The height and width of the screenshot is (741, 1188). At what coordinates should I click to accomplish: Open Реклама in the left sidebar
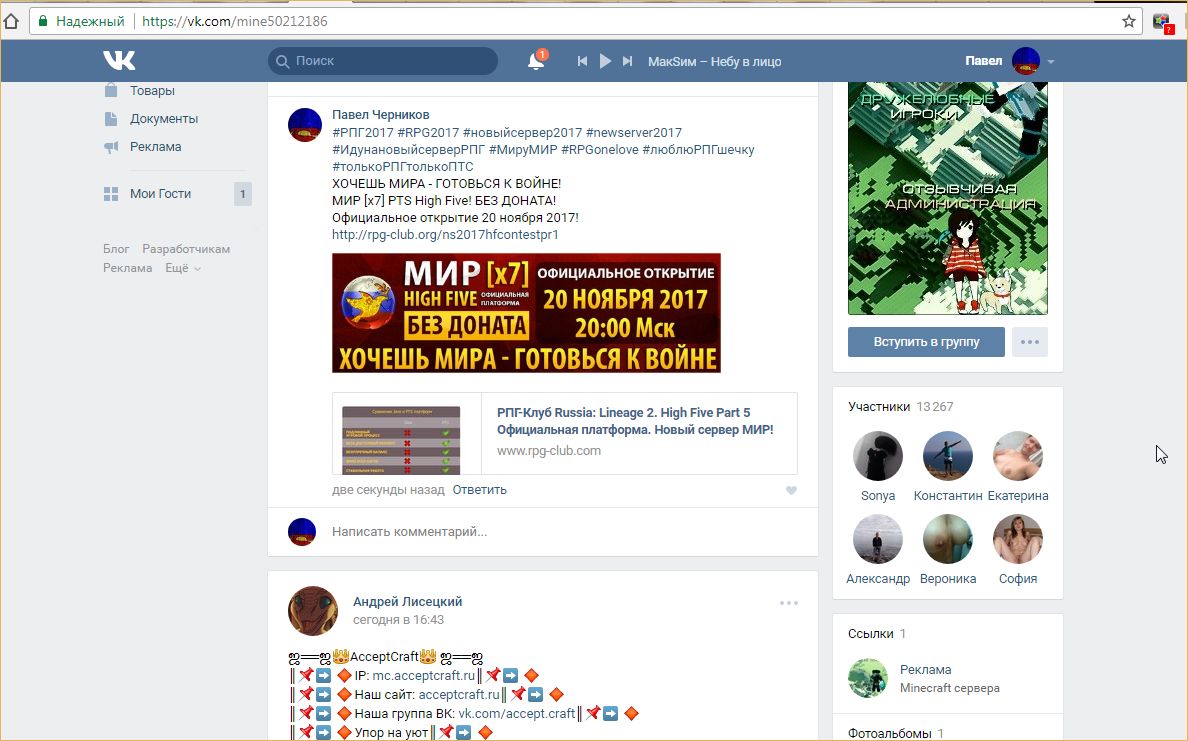tap(155, 146)
